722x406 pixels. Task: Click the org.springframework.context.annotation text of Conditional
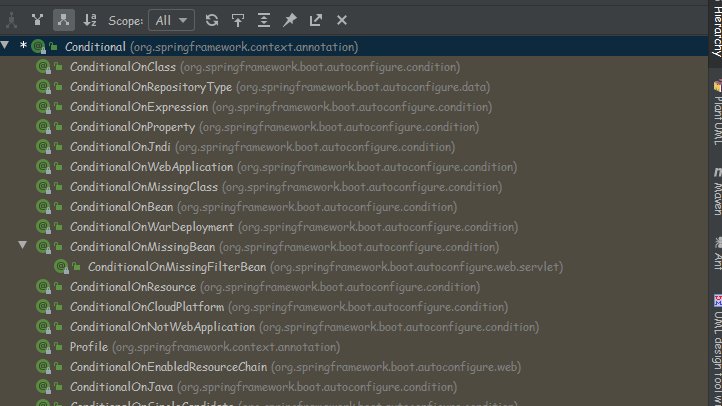(244, 47)
